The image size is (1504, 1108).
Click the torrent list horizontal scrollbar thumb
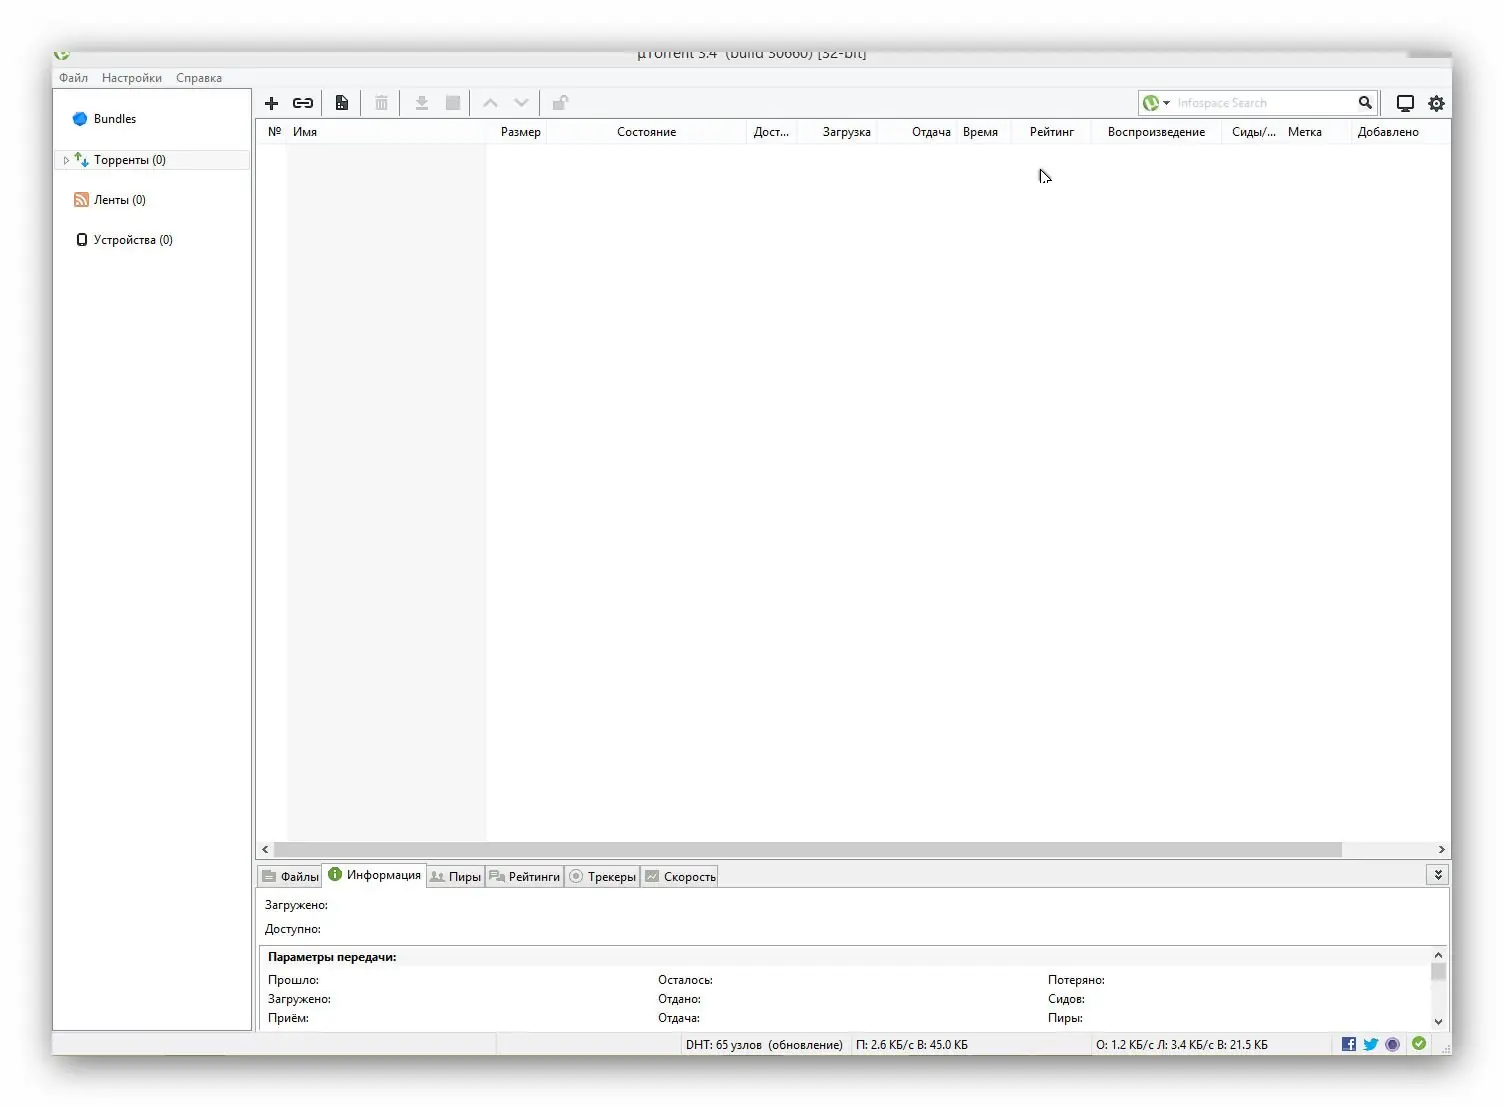point(807,849)
